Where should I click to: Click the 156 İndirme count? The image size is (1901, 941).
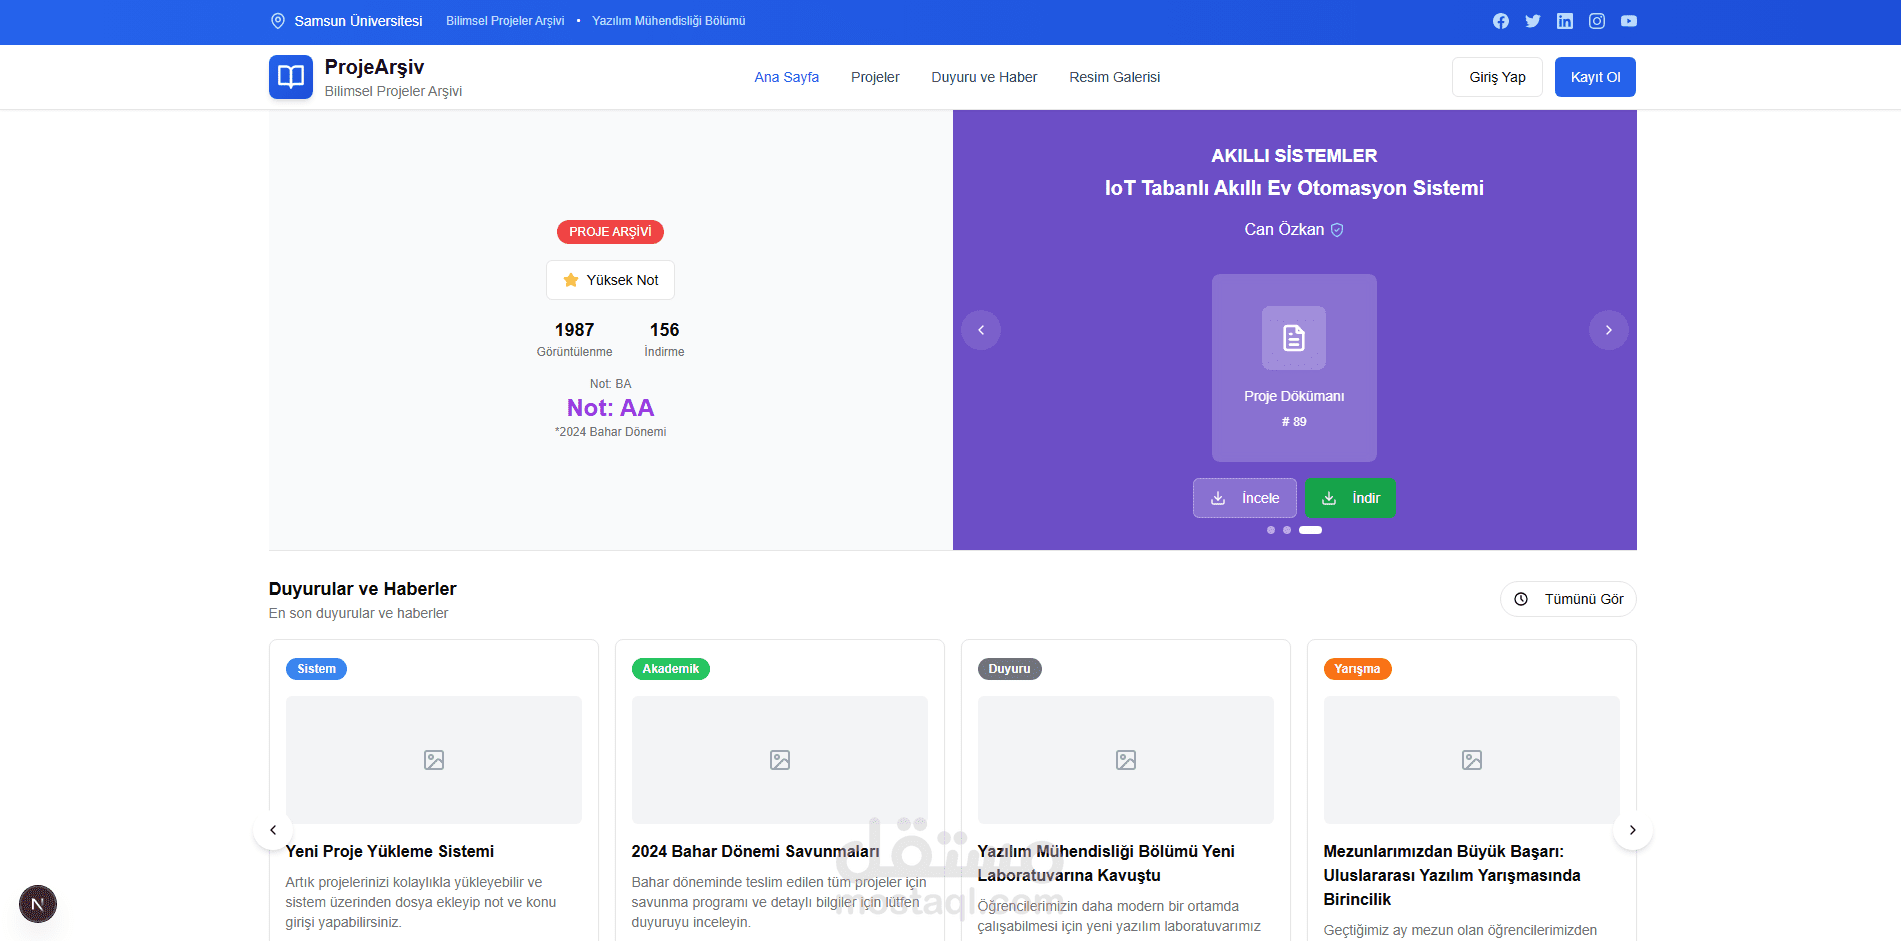(x=664, y=339)
